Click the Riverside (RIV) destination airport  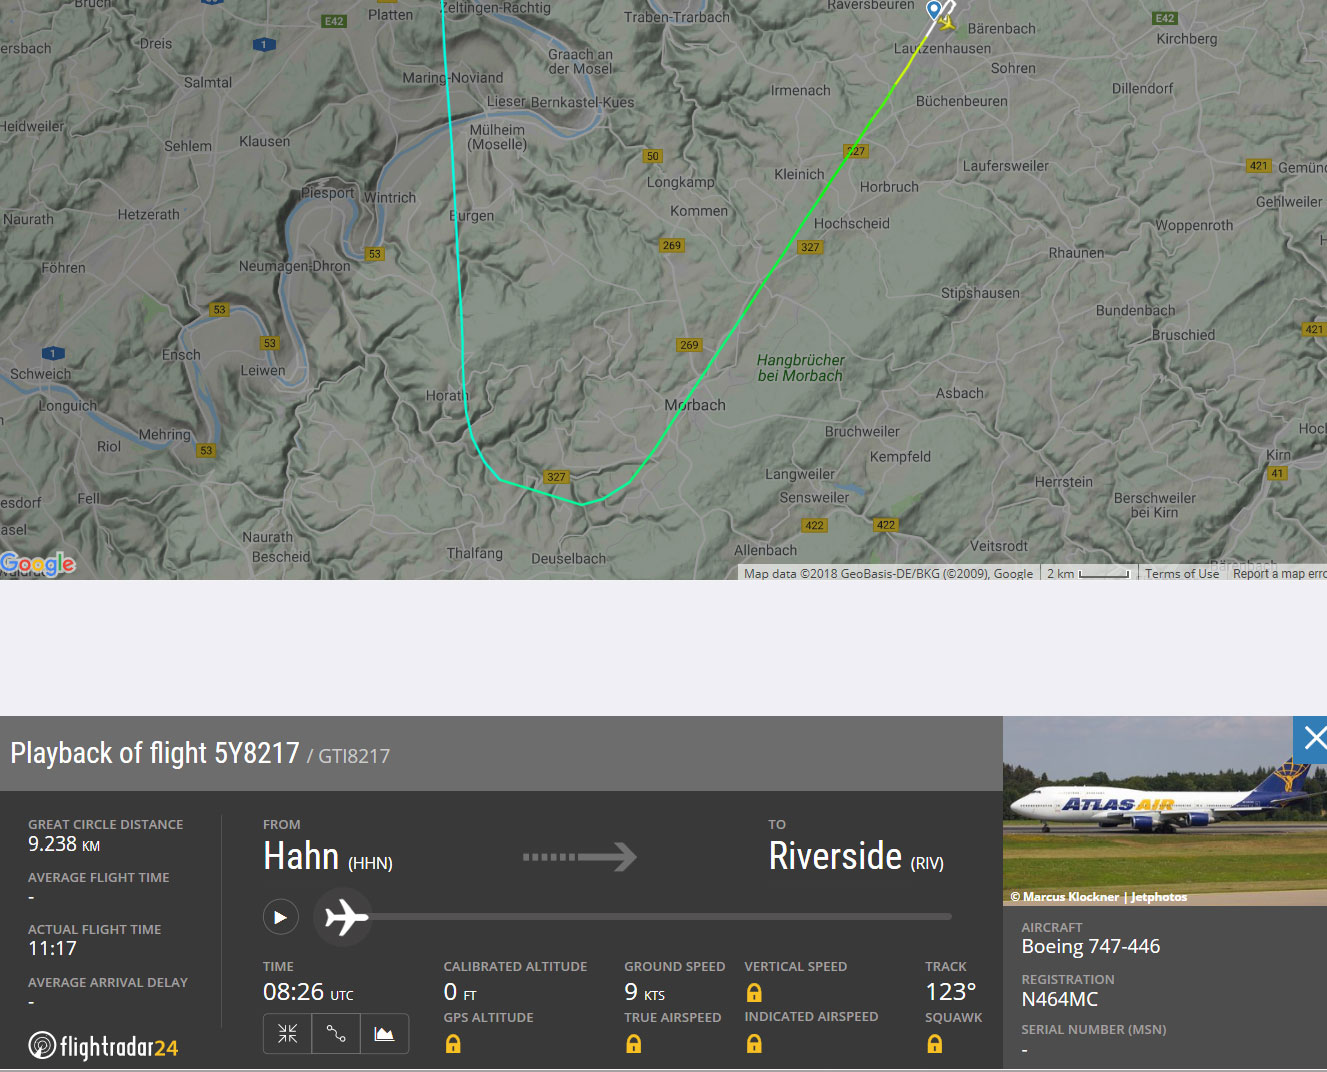tap(855, 857)
